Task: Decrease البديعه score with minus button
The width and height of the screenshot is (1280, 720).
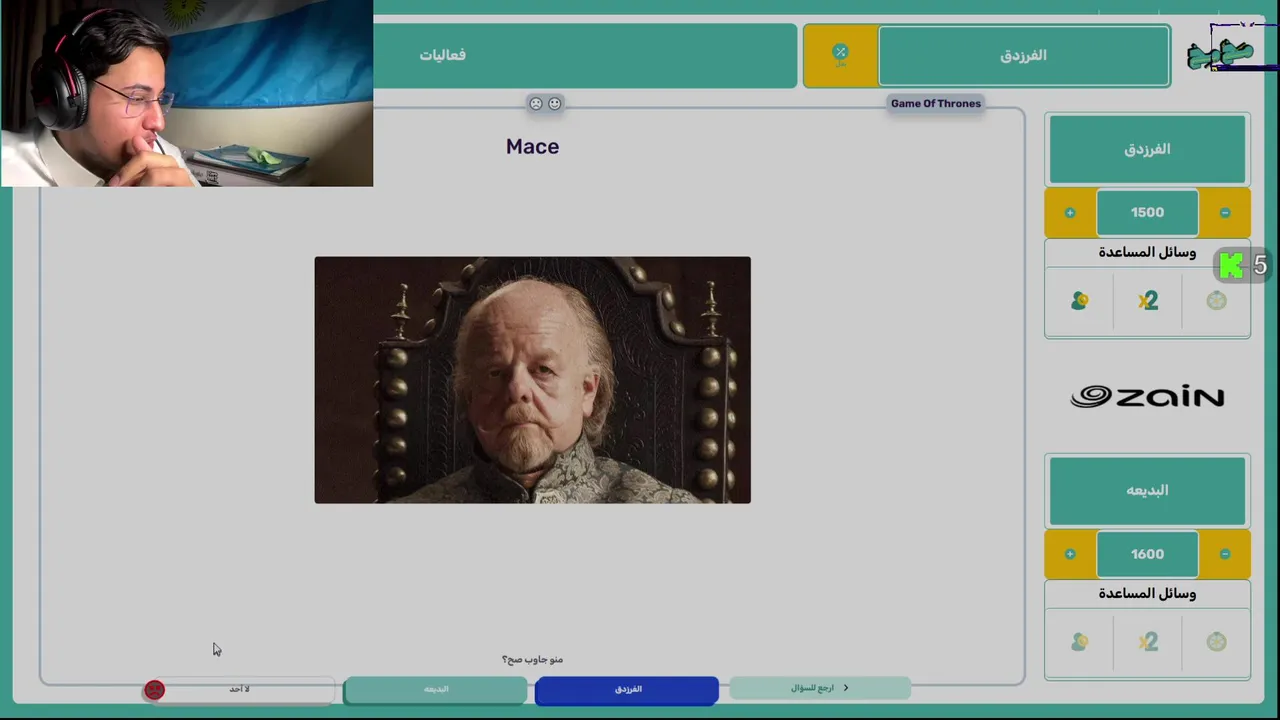Action: click(x=1225, y=554)
